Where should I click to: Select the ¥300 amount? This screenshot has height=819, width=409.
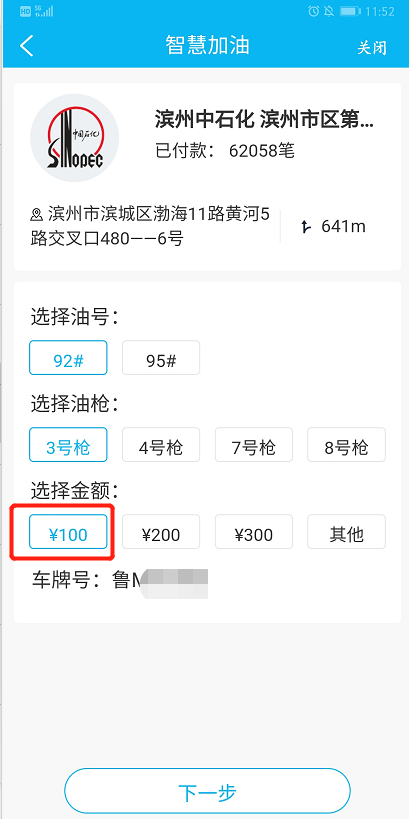(x=254, y=532)
